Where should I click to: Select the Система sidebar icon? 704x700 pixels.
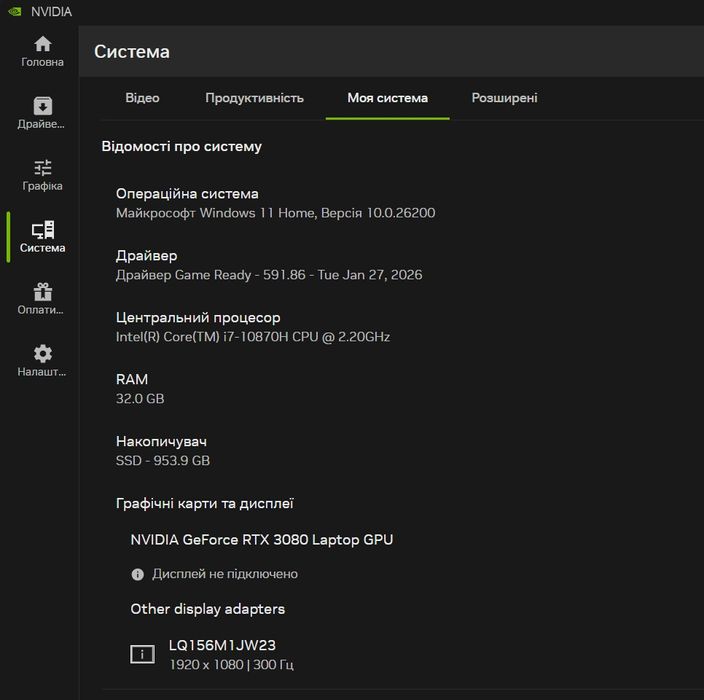42,230
